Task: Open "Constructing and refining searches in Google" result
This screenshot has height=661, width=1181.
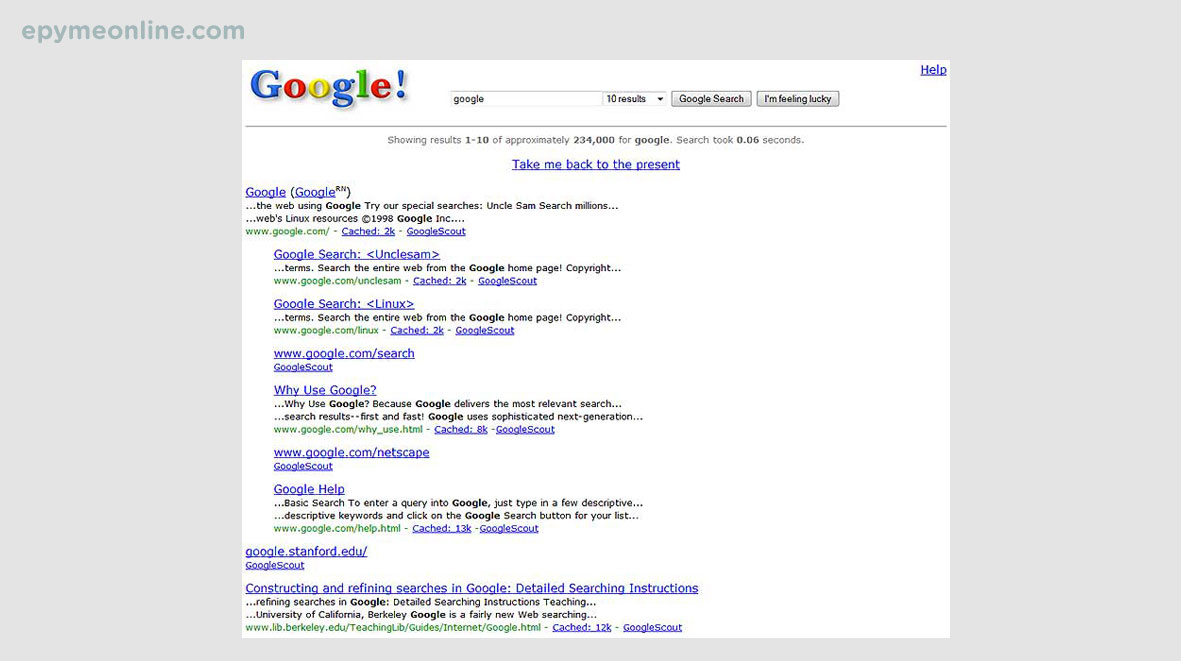Action: point(472,588)
